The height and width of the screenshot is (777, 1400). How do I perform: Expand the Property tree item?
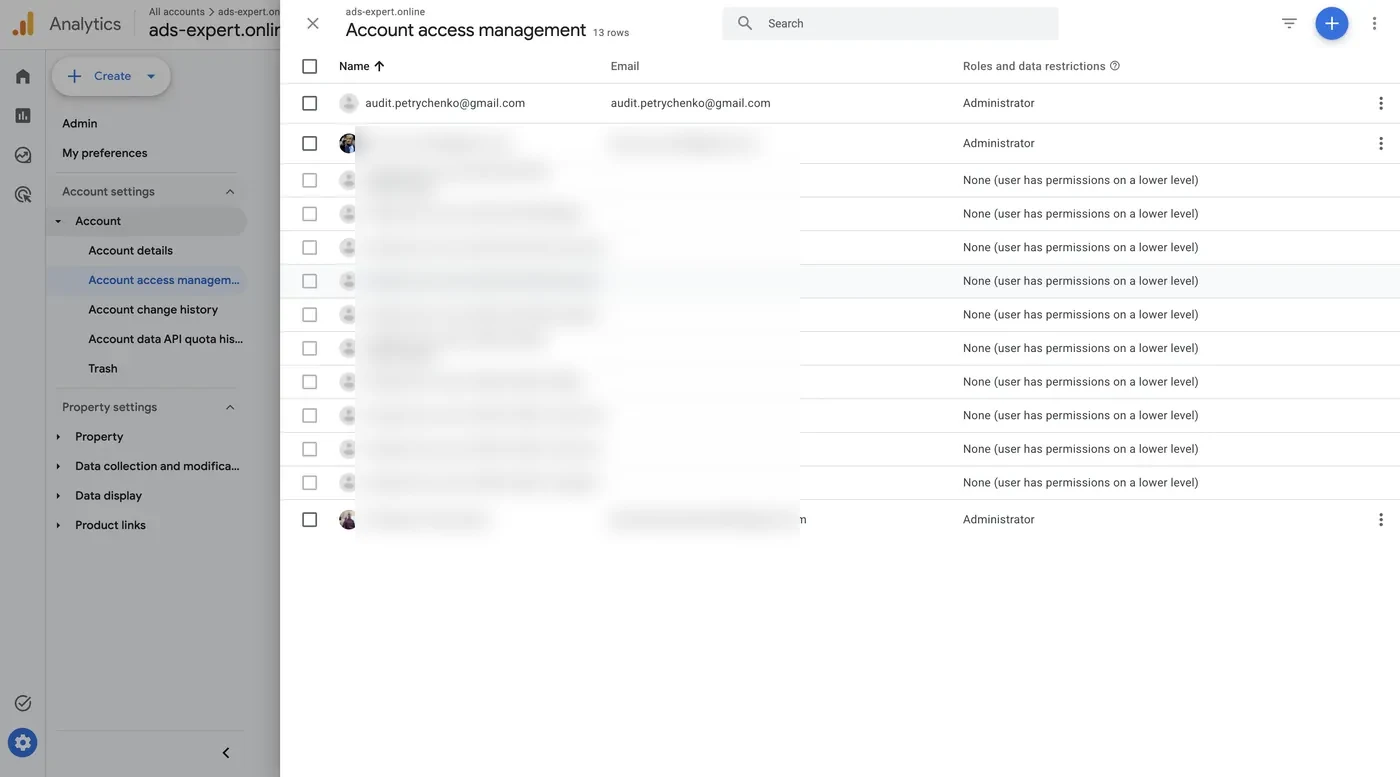58,437
